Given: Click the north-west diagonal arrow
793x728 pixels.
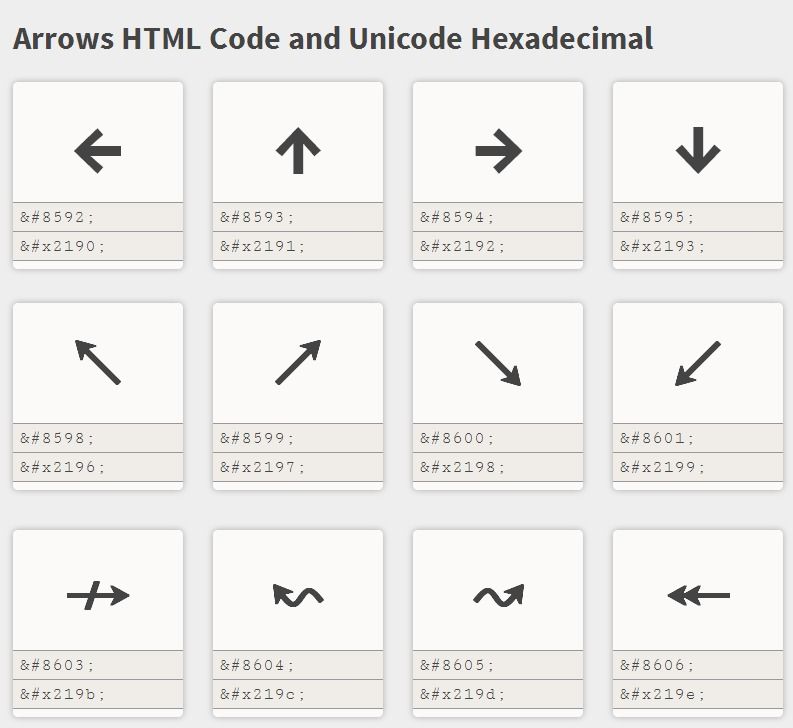Looking at the screenshot, I should [x=98, y=362].
